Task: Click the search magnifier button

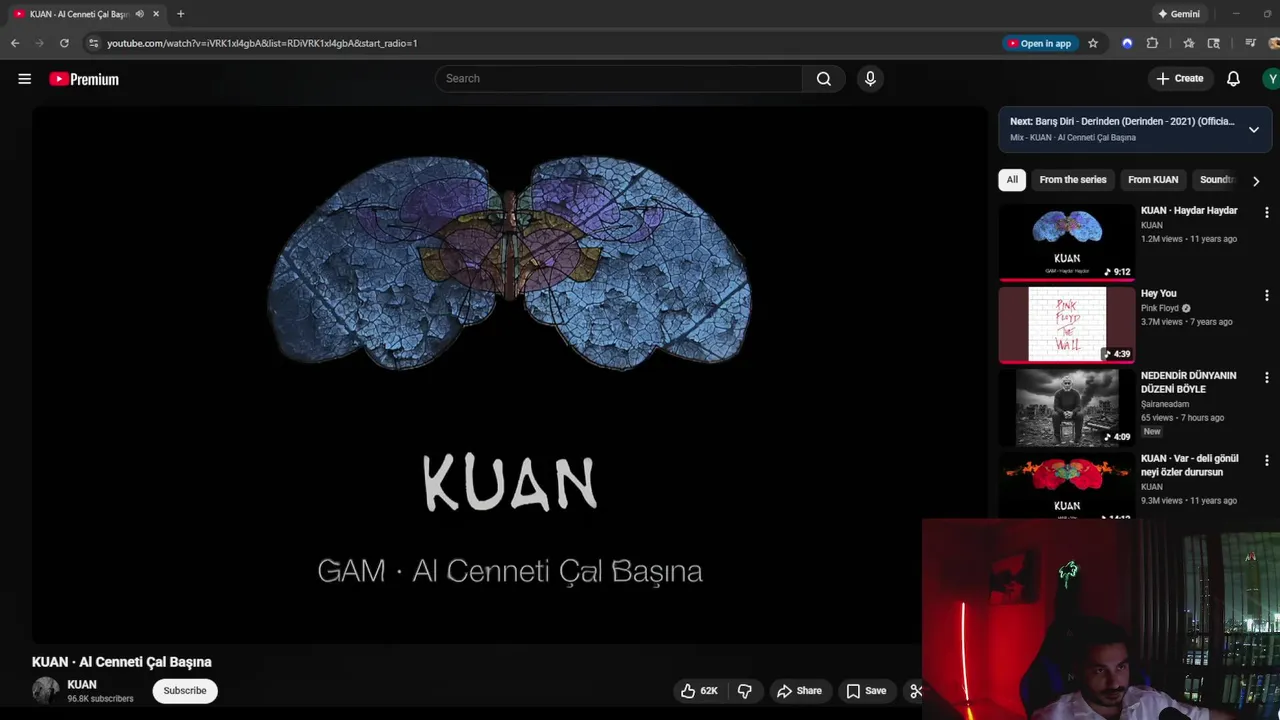Action: pyautogui.click(x=824, y=79)
